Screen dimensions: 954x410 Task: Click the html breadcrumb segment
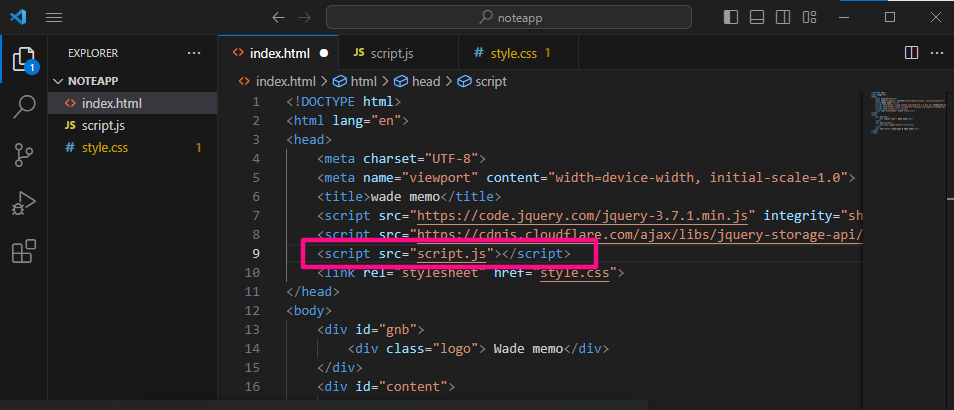tap(355, 81)
